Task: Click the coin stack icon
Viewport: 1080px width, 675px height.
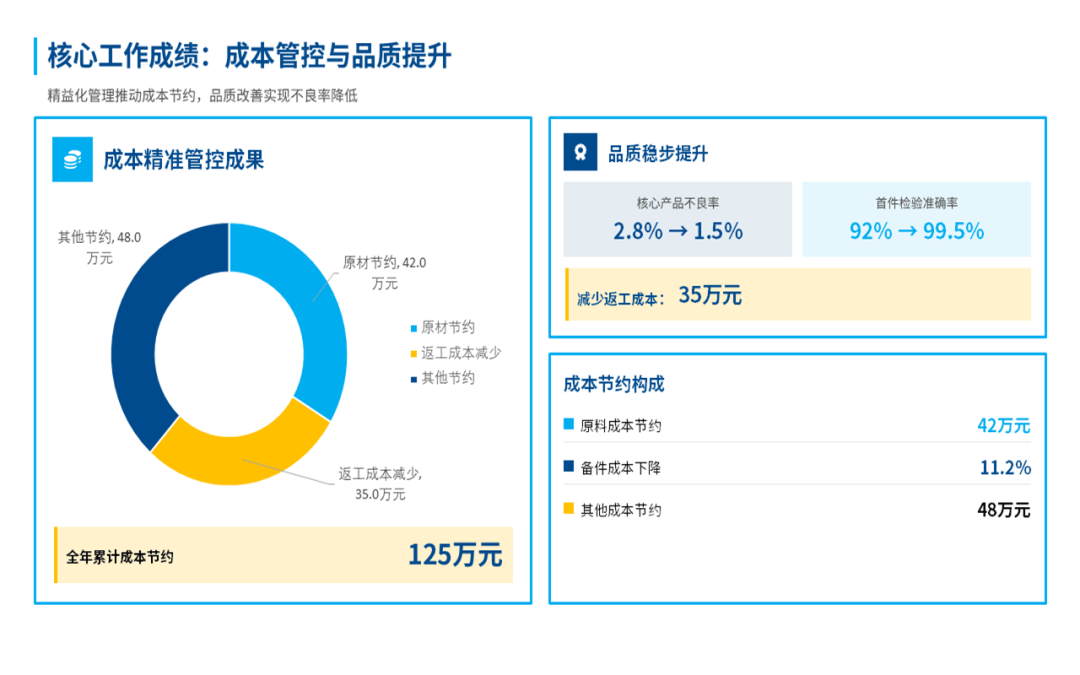Action: point(72,161)
